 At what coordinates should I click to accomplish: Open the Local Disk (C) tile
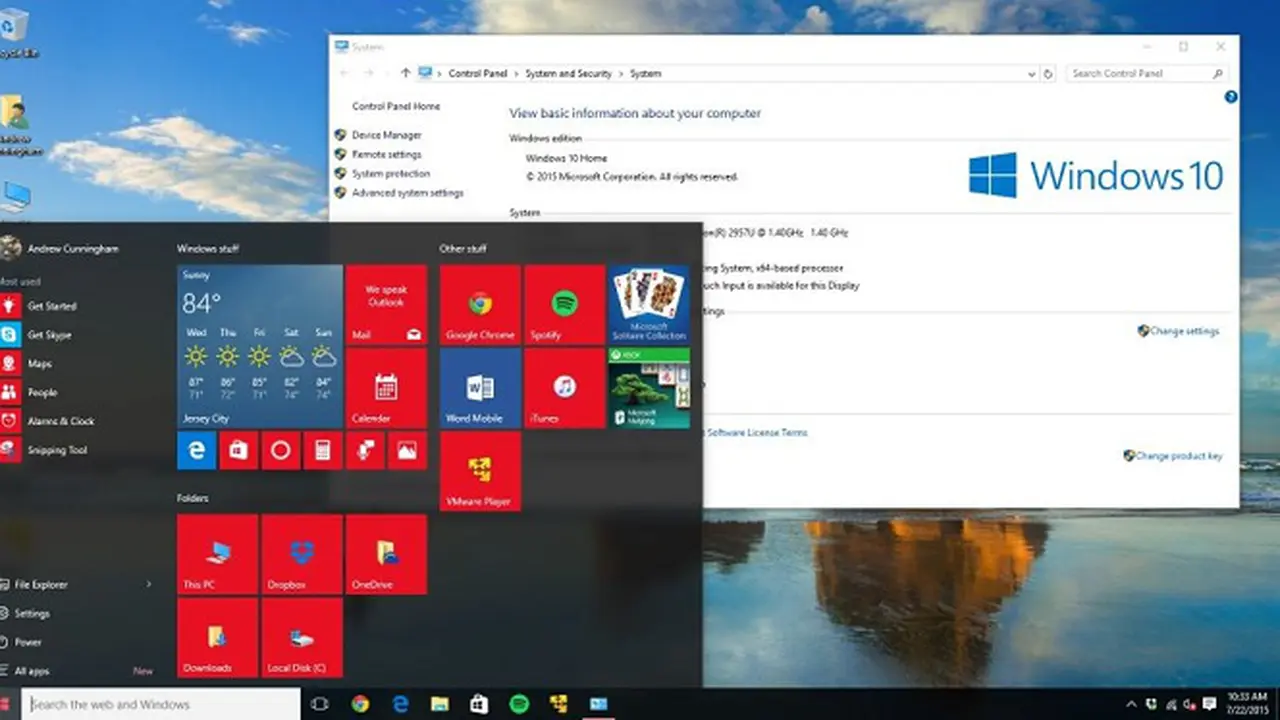(302, 638)
